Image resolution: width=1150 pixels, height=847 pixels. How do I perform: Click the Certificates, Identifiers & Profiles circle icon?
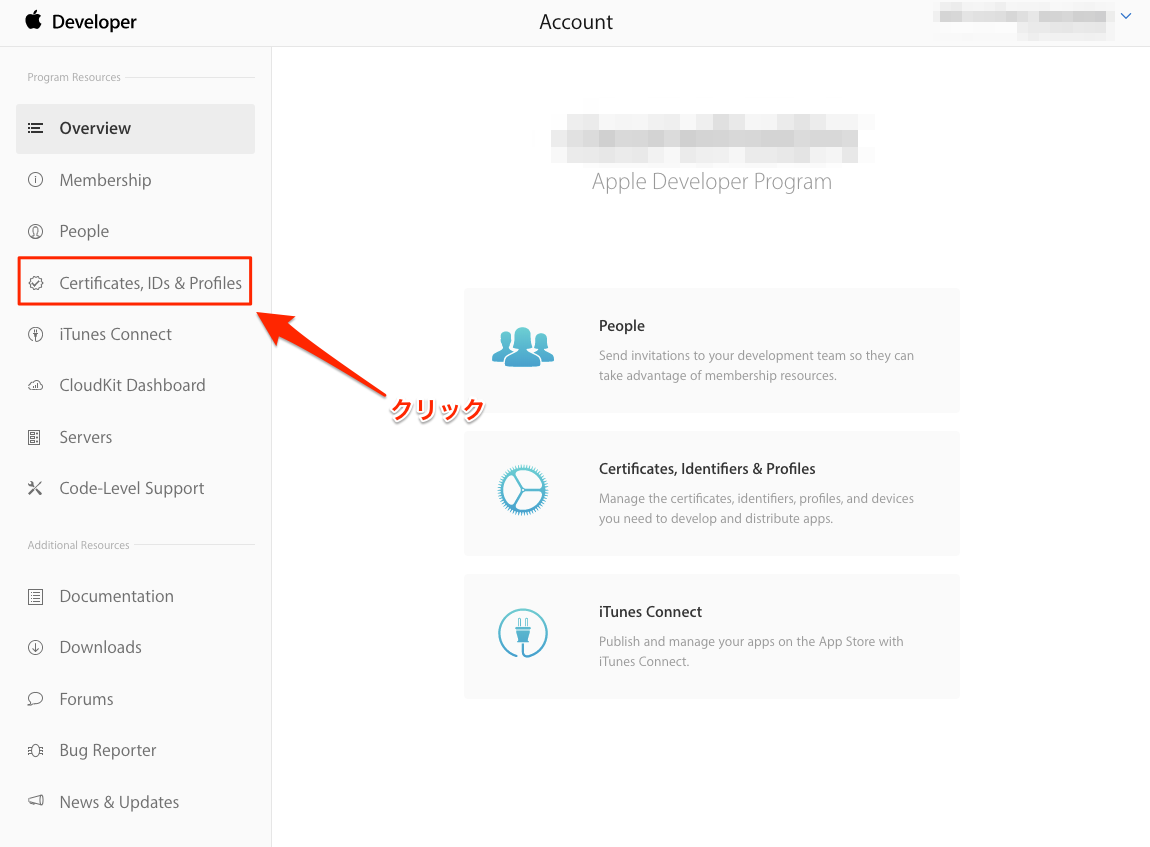point(522,490)
